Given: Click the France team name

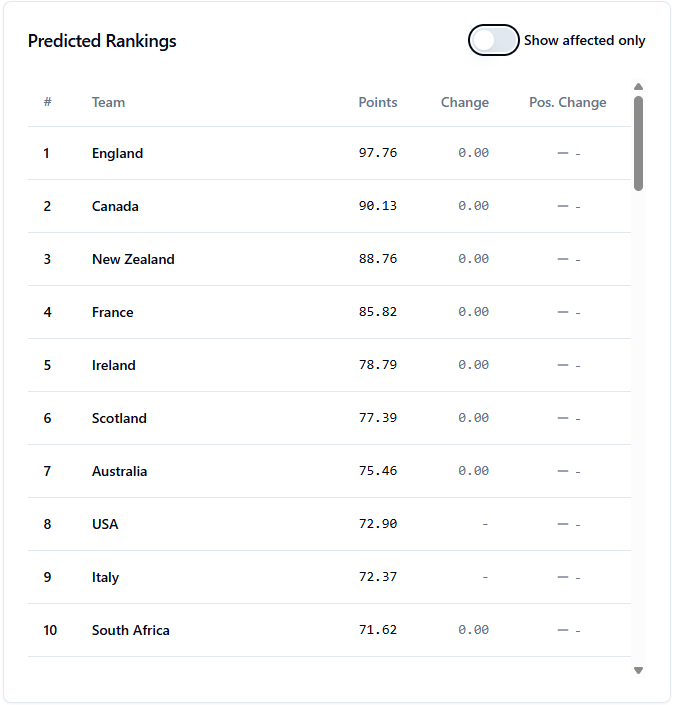Looking at the screenshot, I should pyautogui.click(x=112, y=312).
